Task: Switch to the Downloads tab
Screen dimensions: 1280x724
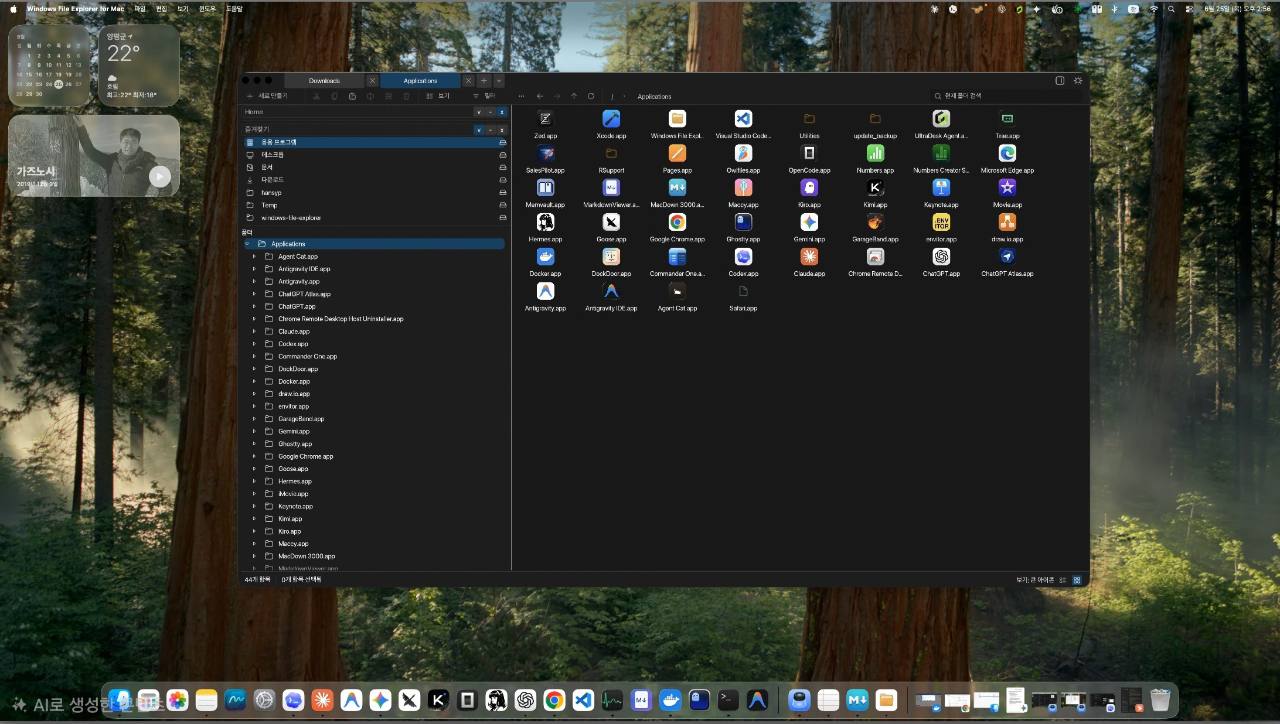Action: coord(324,80)
